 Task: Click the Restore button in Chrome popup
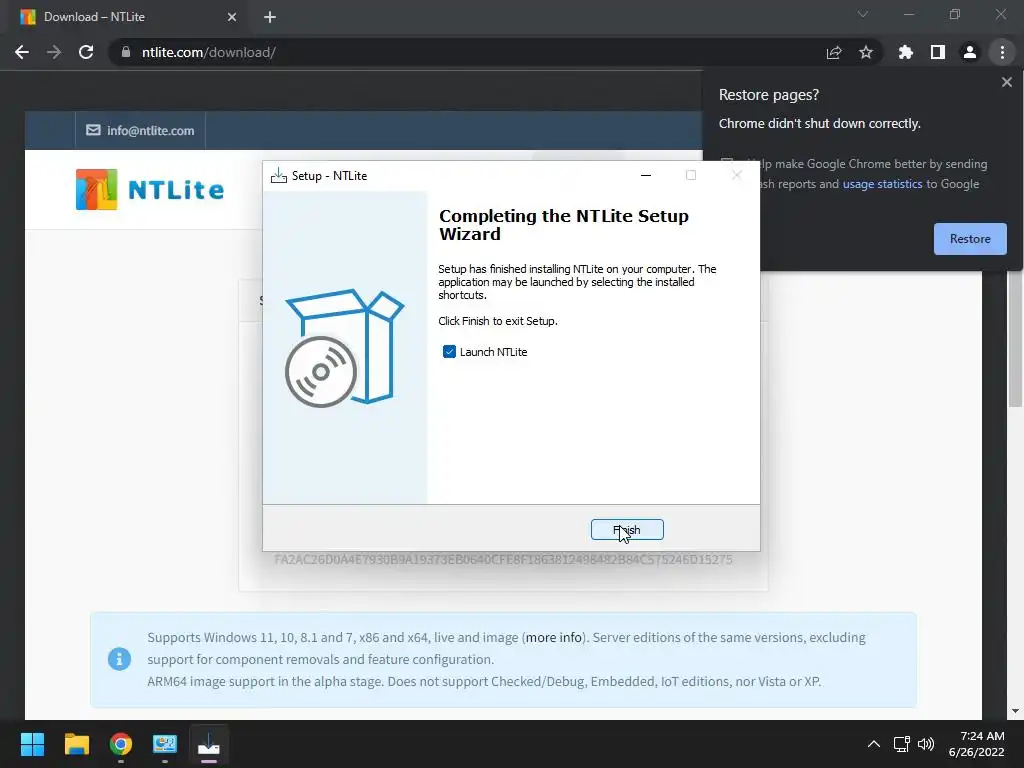coord(970,239)
